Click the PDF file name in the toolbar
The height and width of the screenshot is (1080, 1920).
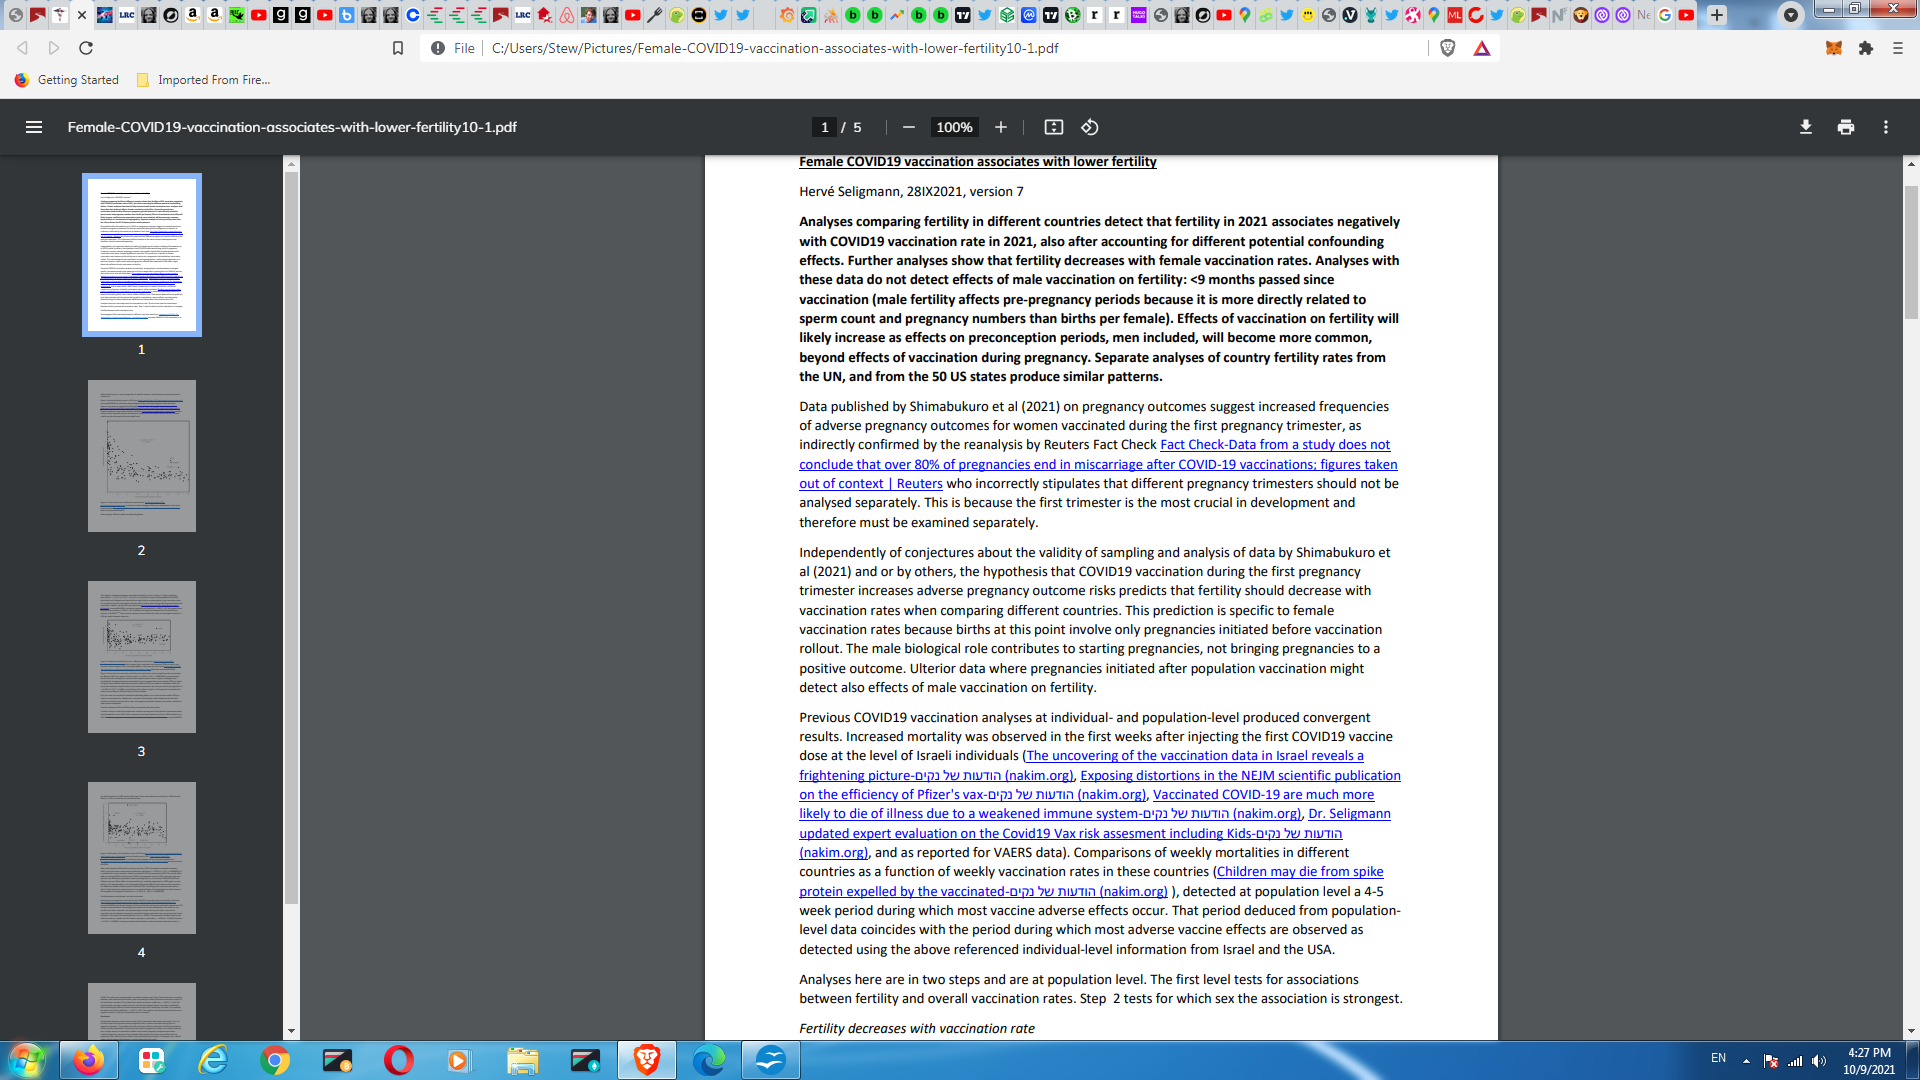click(x=292, y=127)
